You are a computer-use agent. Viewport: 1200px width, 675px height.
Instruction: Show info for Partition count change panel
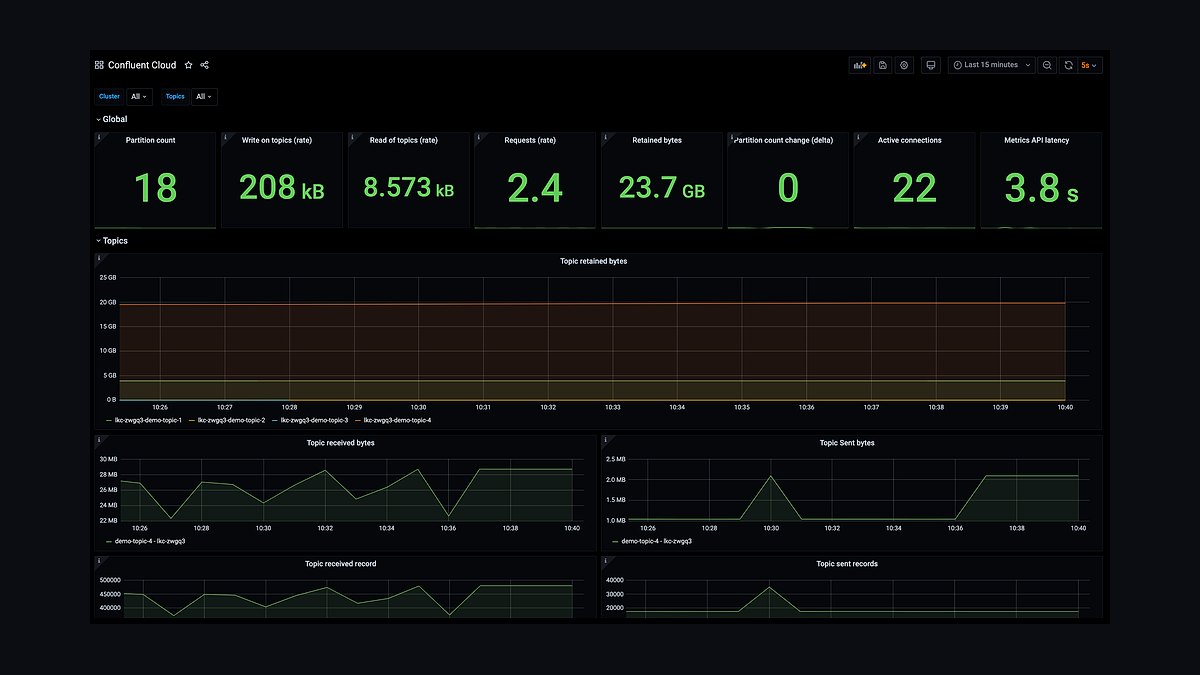731,137
